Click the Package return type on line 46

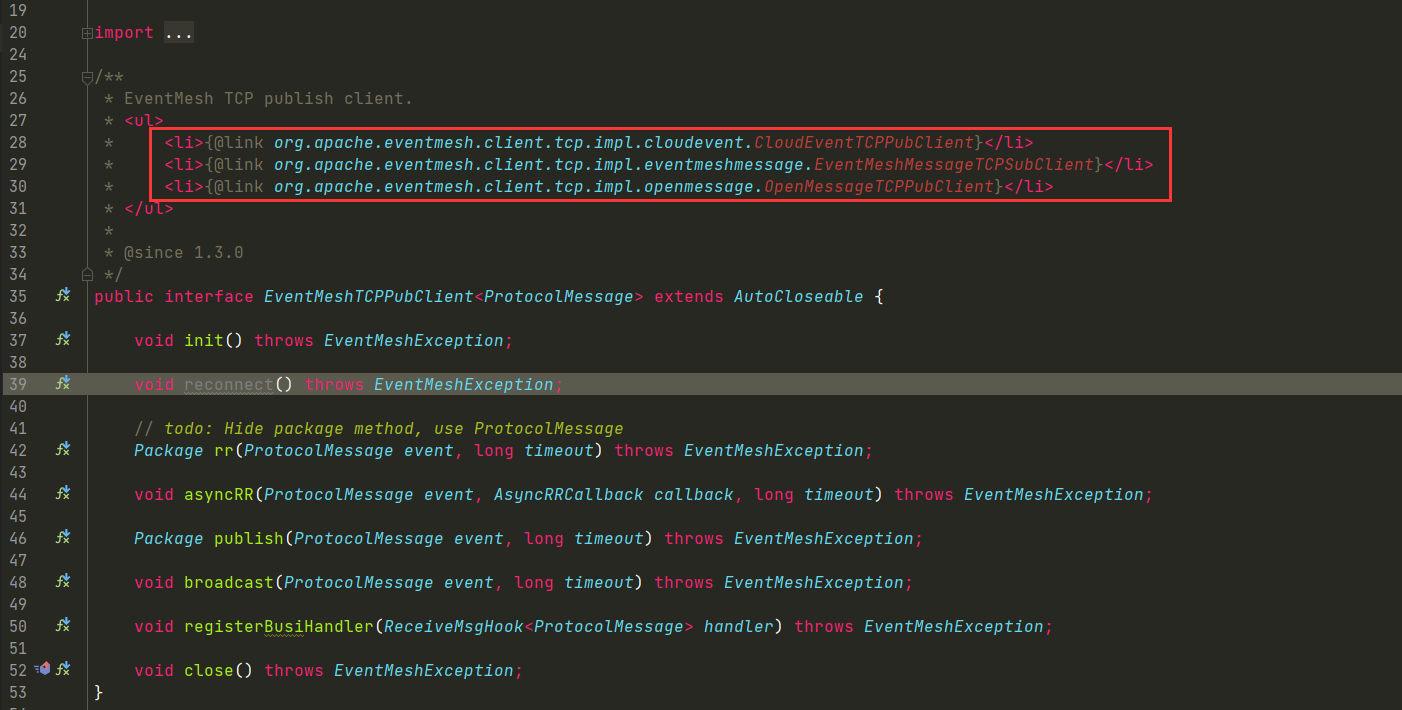pyautogui.click(x=169, y=538)
